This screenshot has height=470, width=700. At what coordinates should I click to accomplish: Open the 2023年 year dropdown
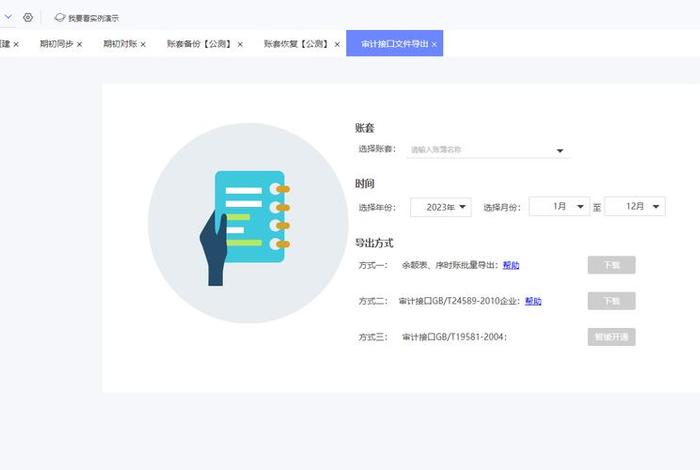[x=440, y=207]
